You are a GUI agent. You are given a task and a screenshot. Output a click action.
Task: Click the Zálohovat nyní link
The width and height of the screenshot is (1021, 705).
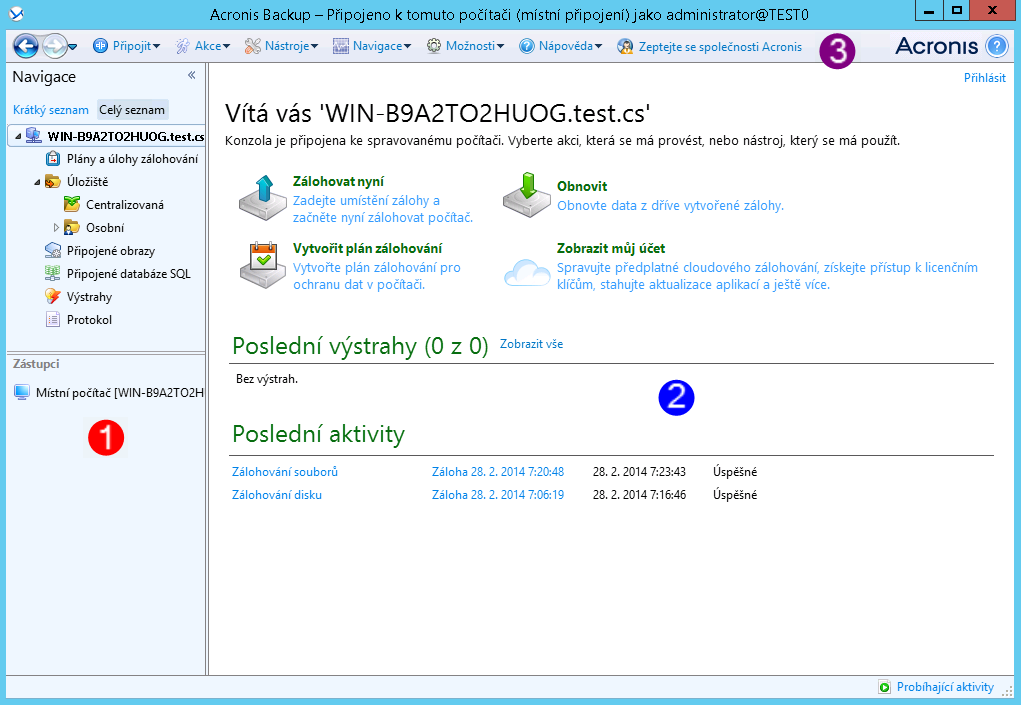click(x=339, y=182)
